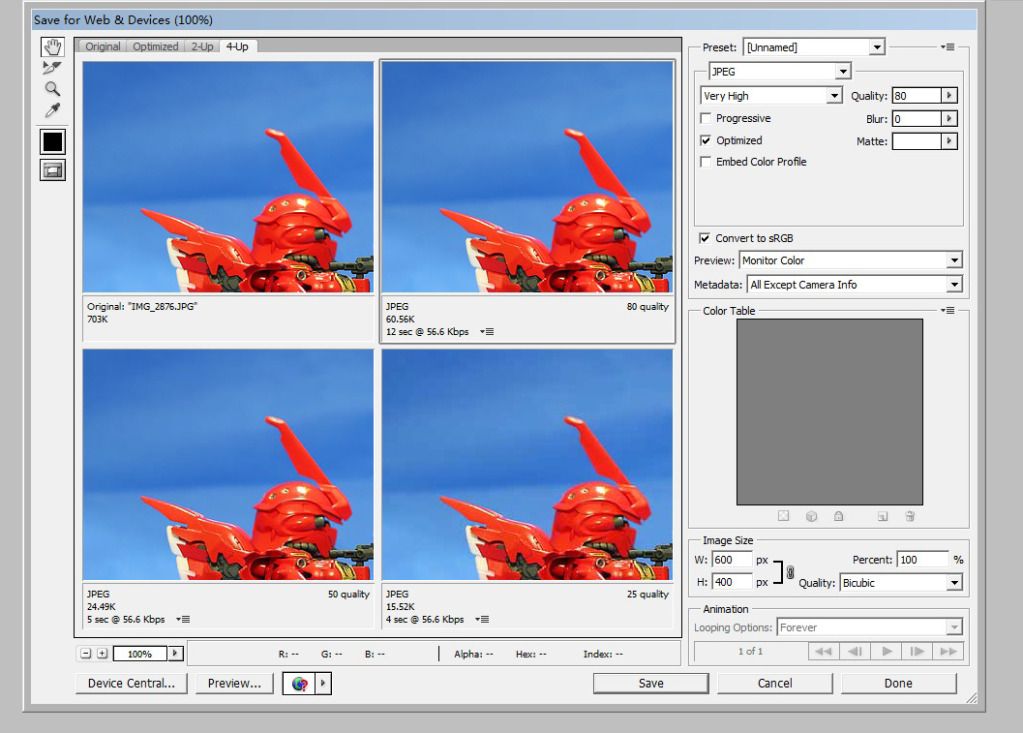
Task: Select the original image preview pane
Action: [x=228, y=177]
